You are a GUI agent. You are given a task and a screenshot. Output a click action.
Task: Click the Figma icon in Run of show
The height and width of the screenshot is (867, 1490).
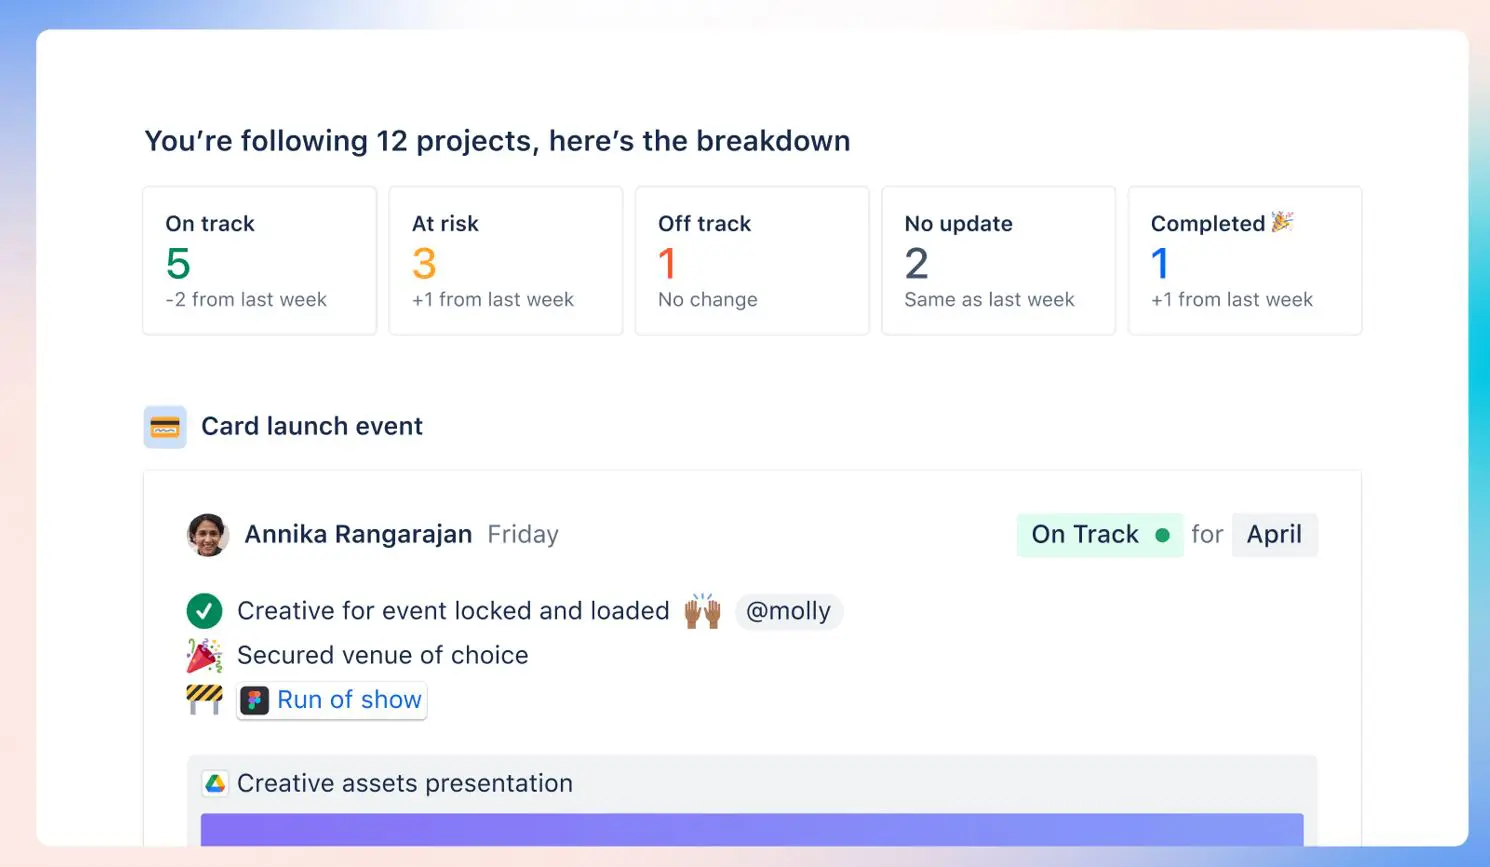[255, 700]
